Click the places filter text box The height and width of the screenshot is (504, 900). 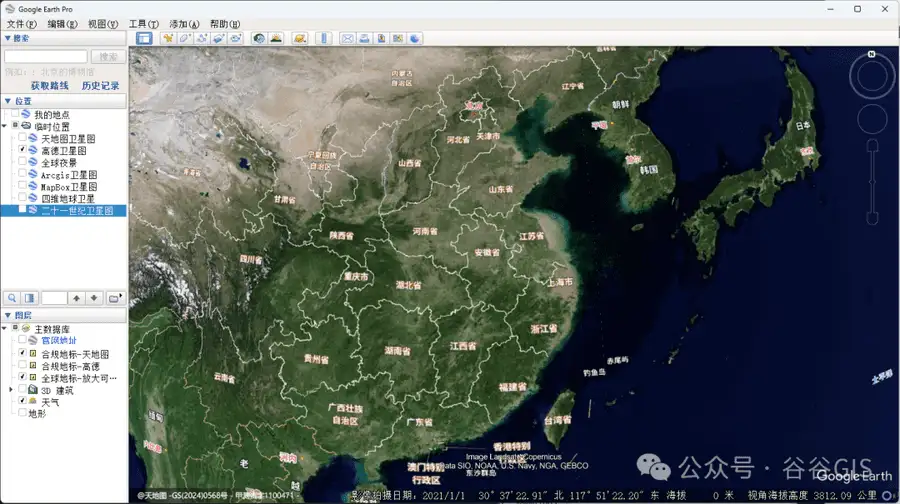coord(54,298)
